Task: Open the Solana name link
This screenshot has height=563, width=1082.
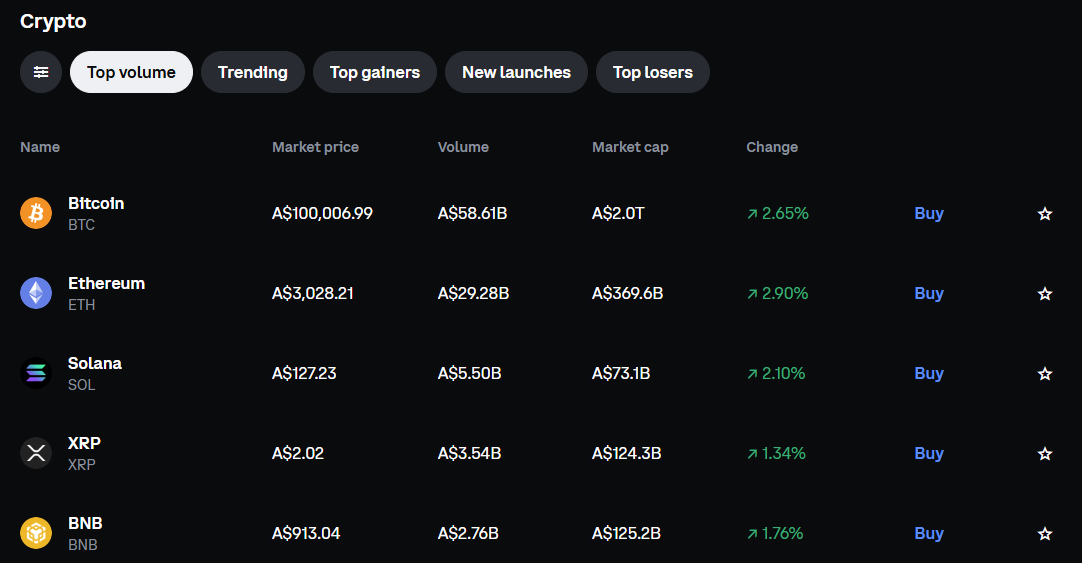Action: point(95,364)
